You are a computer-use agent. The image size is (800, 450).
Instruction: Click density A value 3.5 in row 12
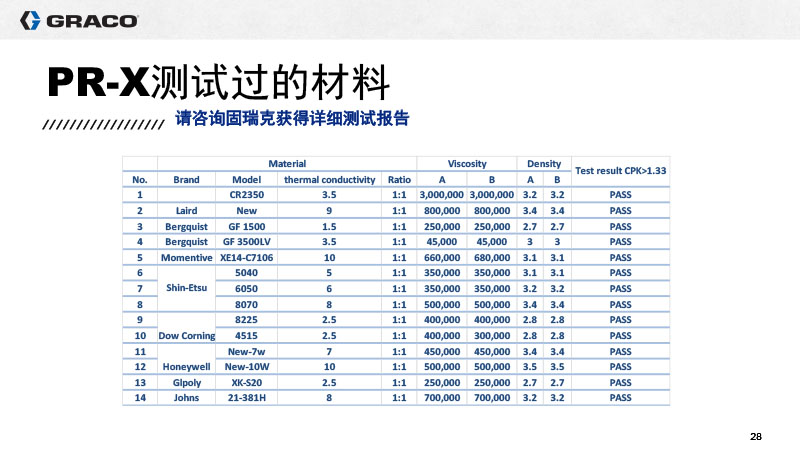click(x=530, y=367)
